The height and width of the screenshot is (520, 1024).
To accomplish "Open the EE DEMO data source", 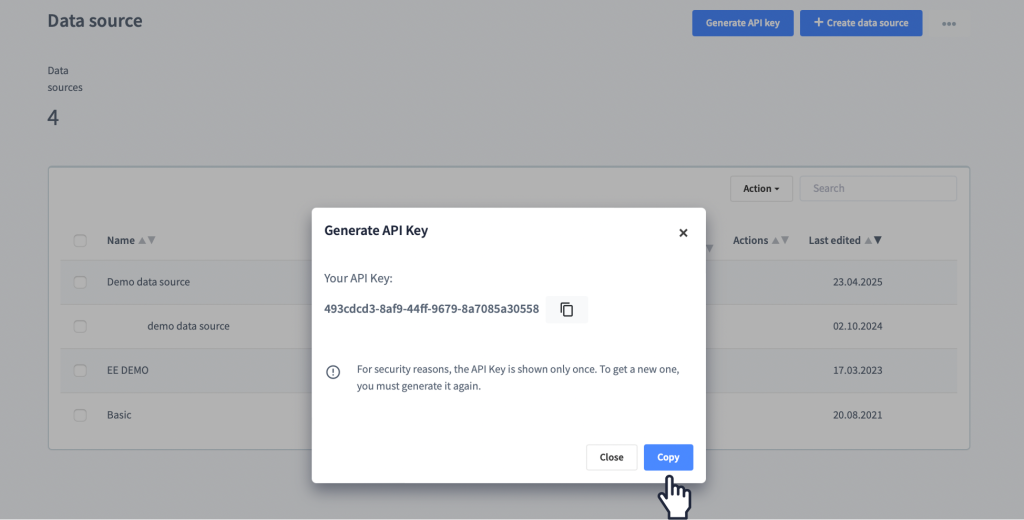I will coord(128,370).
